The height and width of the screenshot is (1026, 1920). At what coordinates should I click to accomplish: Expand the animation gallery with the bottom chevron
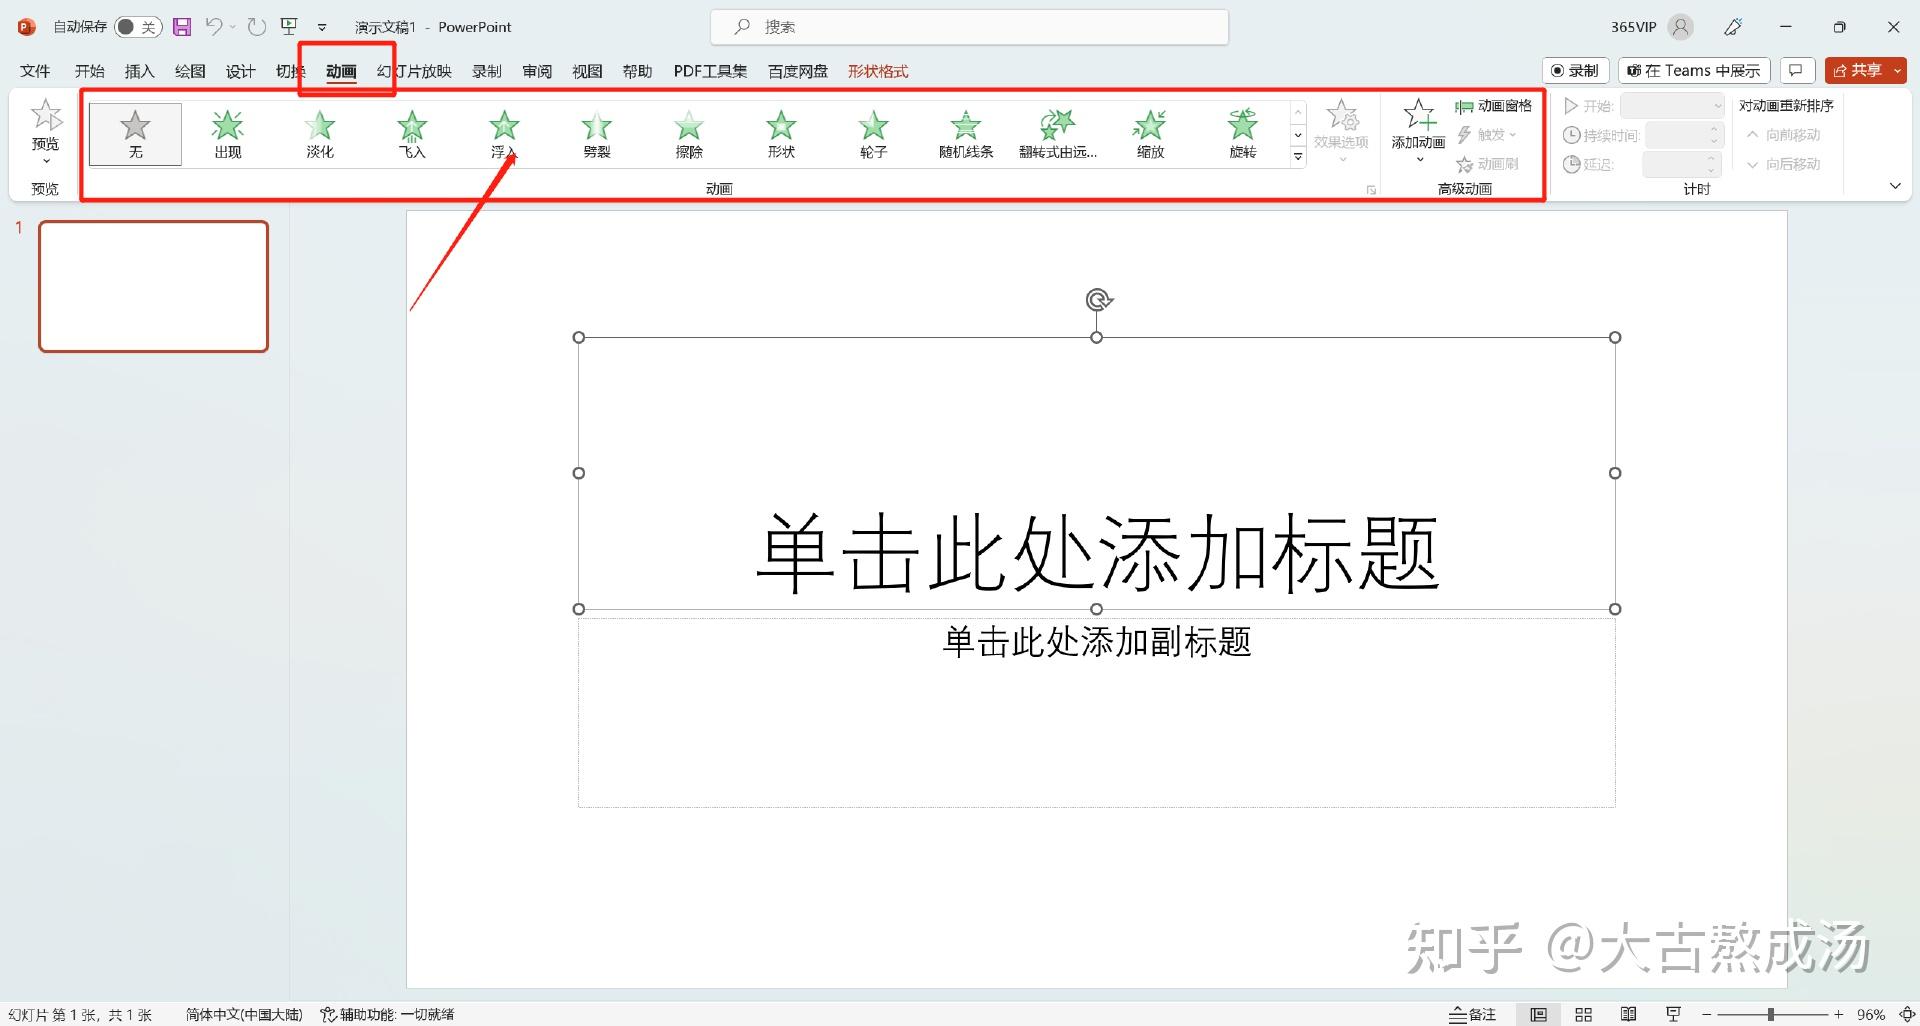pyautogui.click(x=1297, y=157)
